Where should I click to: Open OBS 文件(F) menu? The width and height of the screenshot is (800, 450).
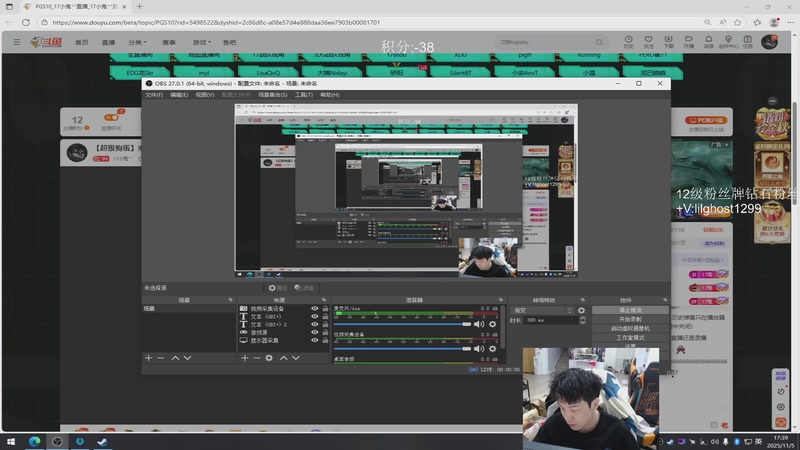click(x=154, y=95)
